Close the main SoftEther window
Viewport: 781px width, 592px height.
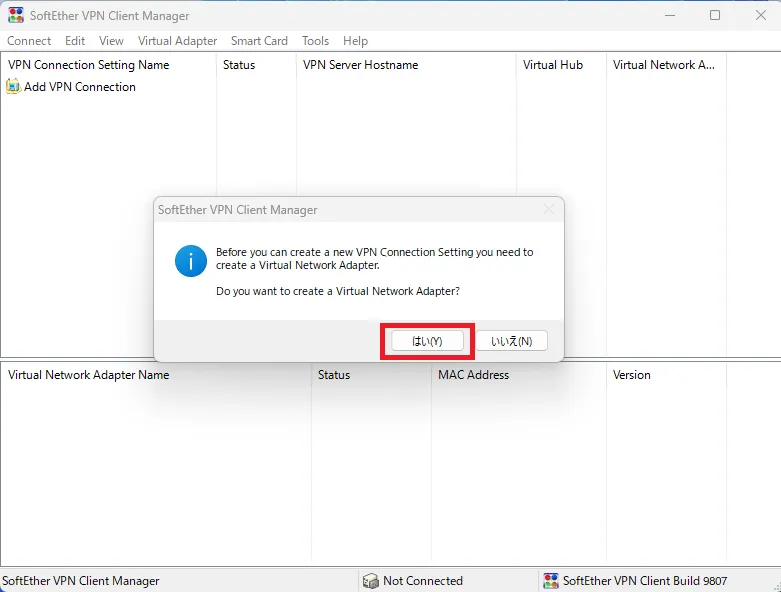pos(761,15)
